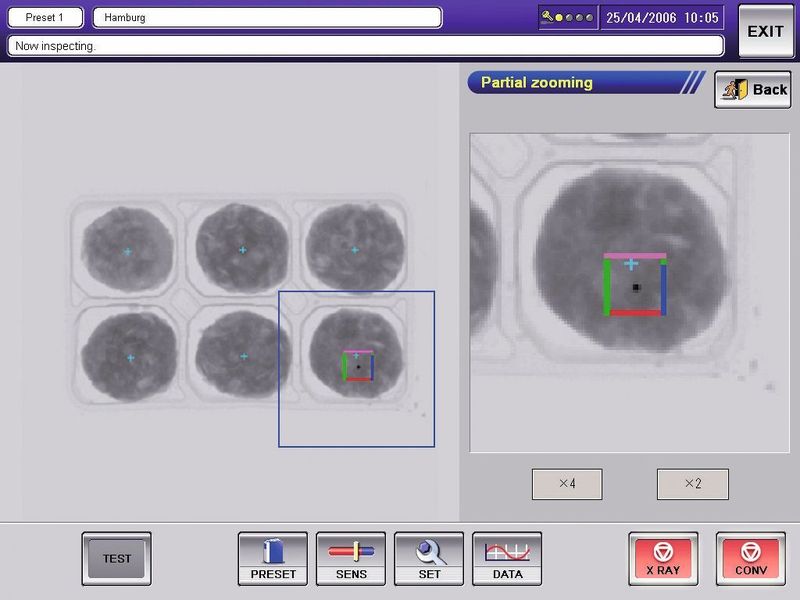Viewport: 800px width, 600px height.
Task: Stop the X RAY emission
Action: click(x=663, y=559)
